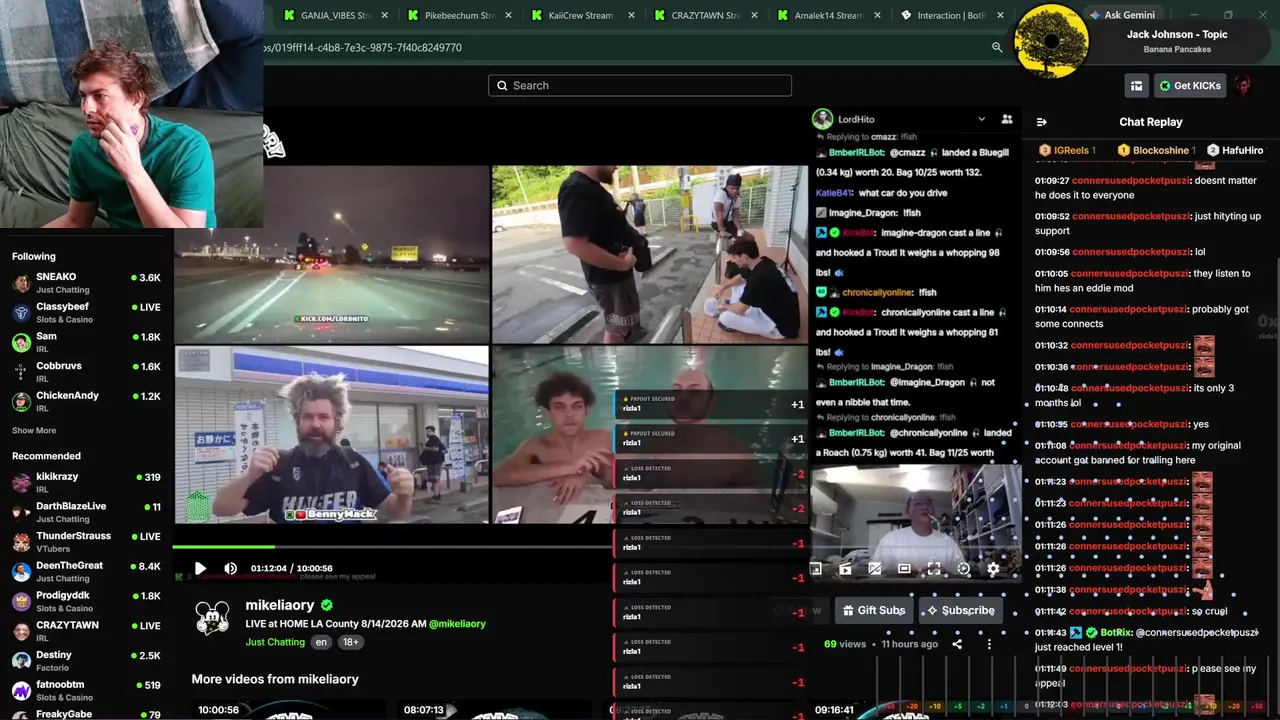Click the @mikeliaory mention link
Viewport: 1280px width, 720px height.
point(457,624)
